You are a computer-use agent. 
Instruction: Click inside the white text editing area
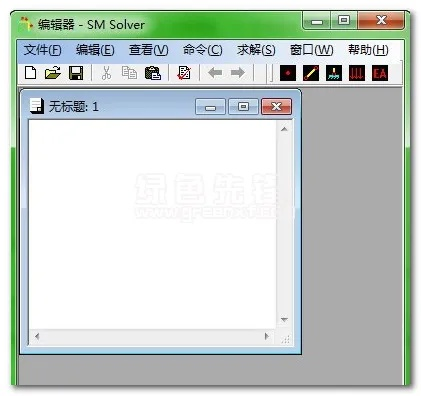153,224
